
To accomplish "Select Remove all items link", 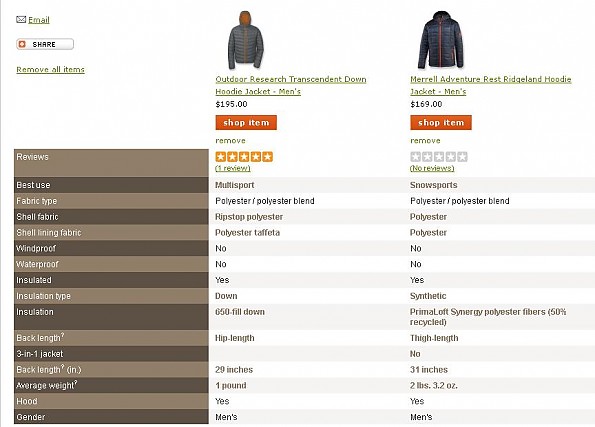I will tap(50, 69).
